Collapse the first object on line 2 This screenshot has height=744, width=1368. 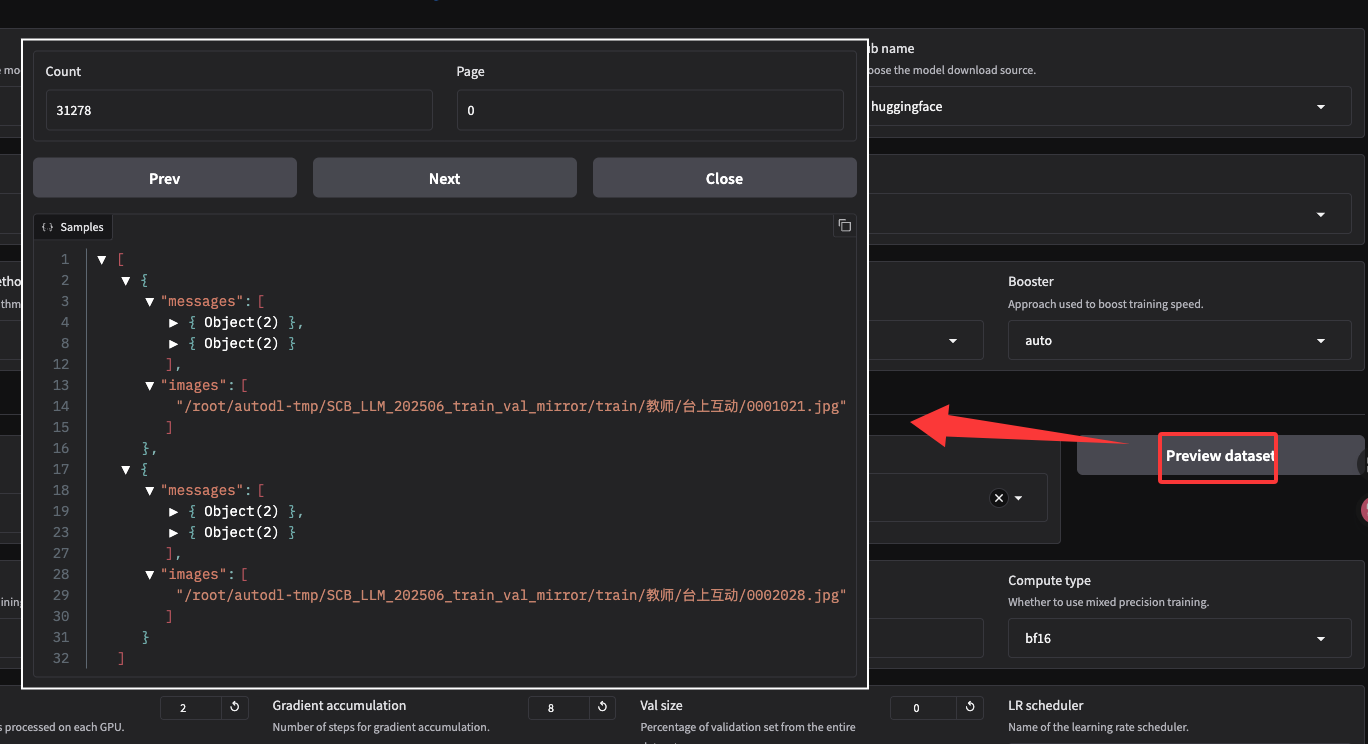coord(126,281)
